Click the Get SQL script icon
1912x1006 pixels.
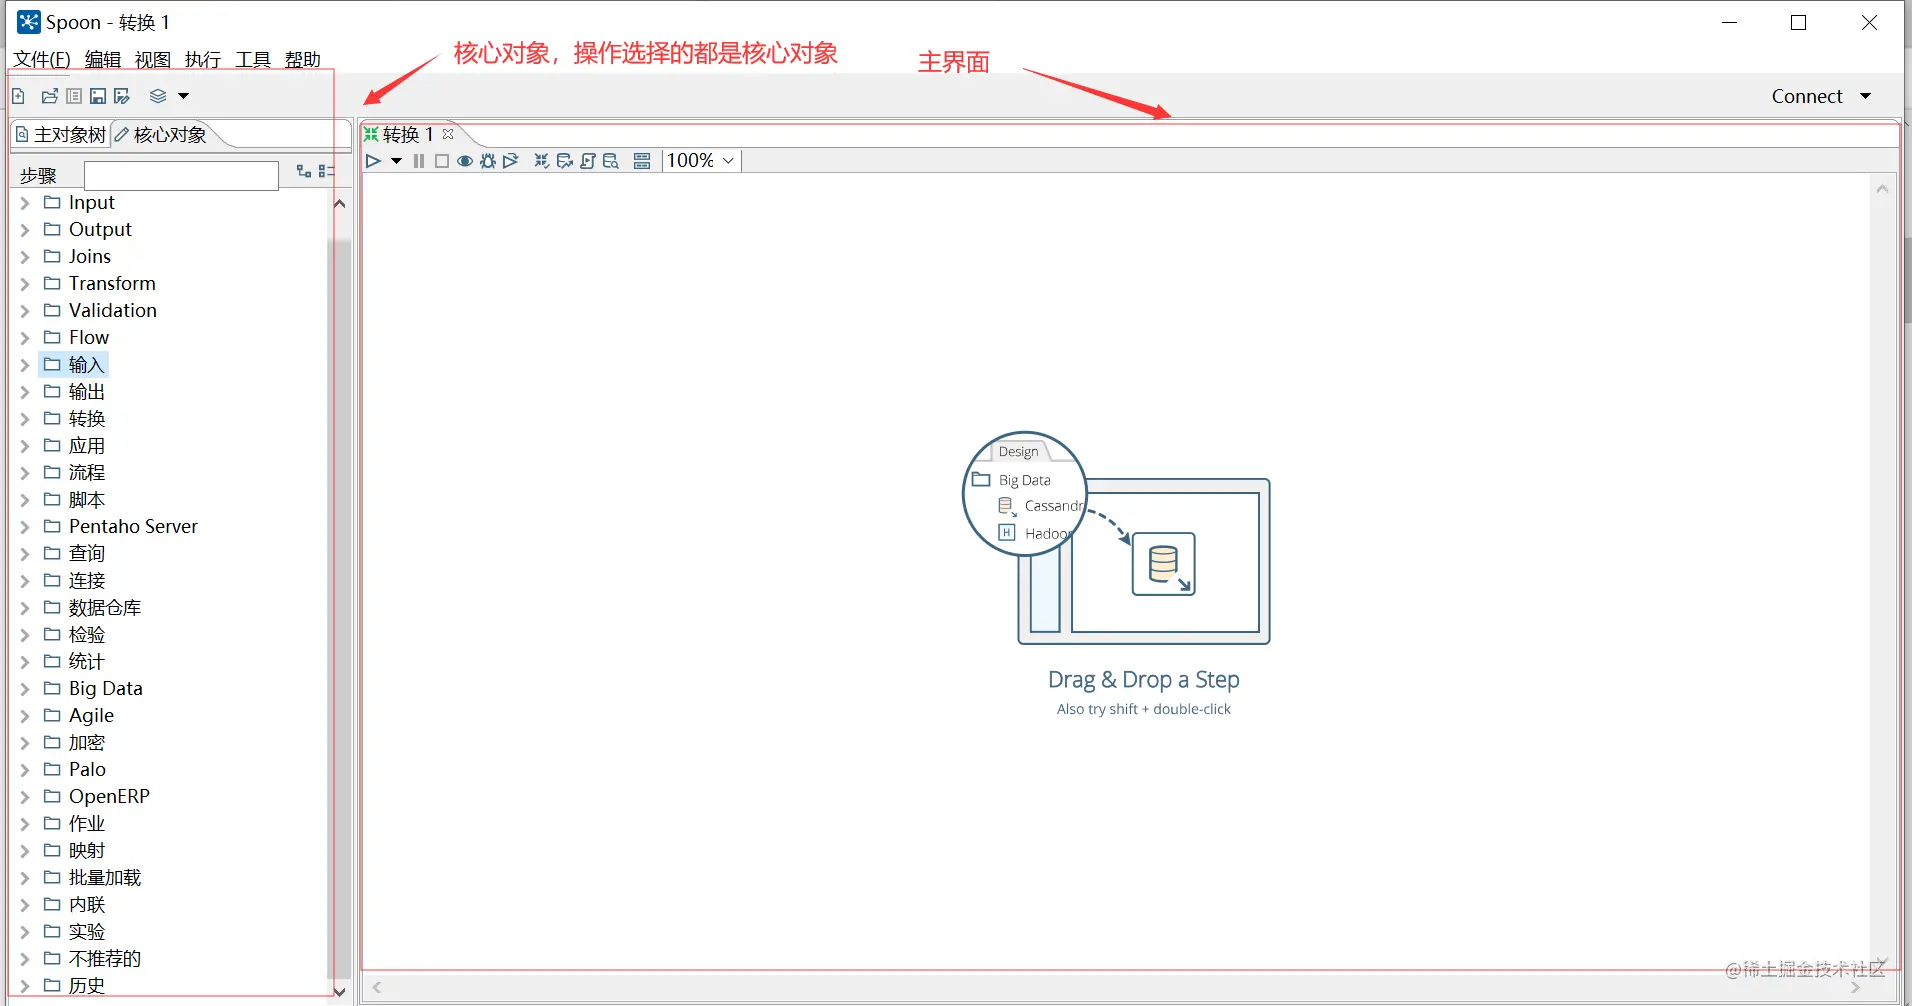(x=588, y=161)
